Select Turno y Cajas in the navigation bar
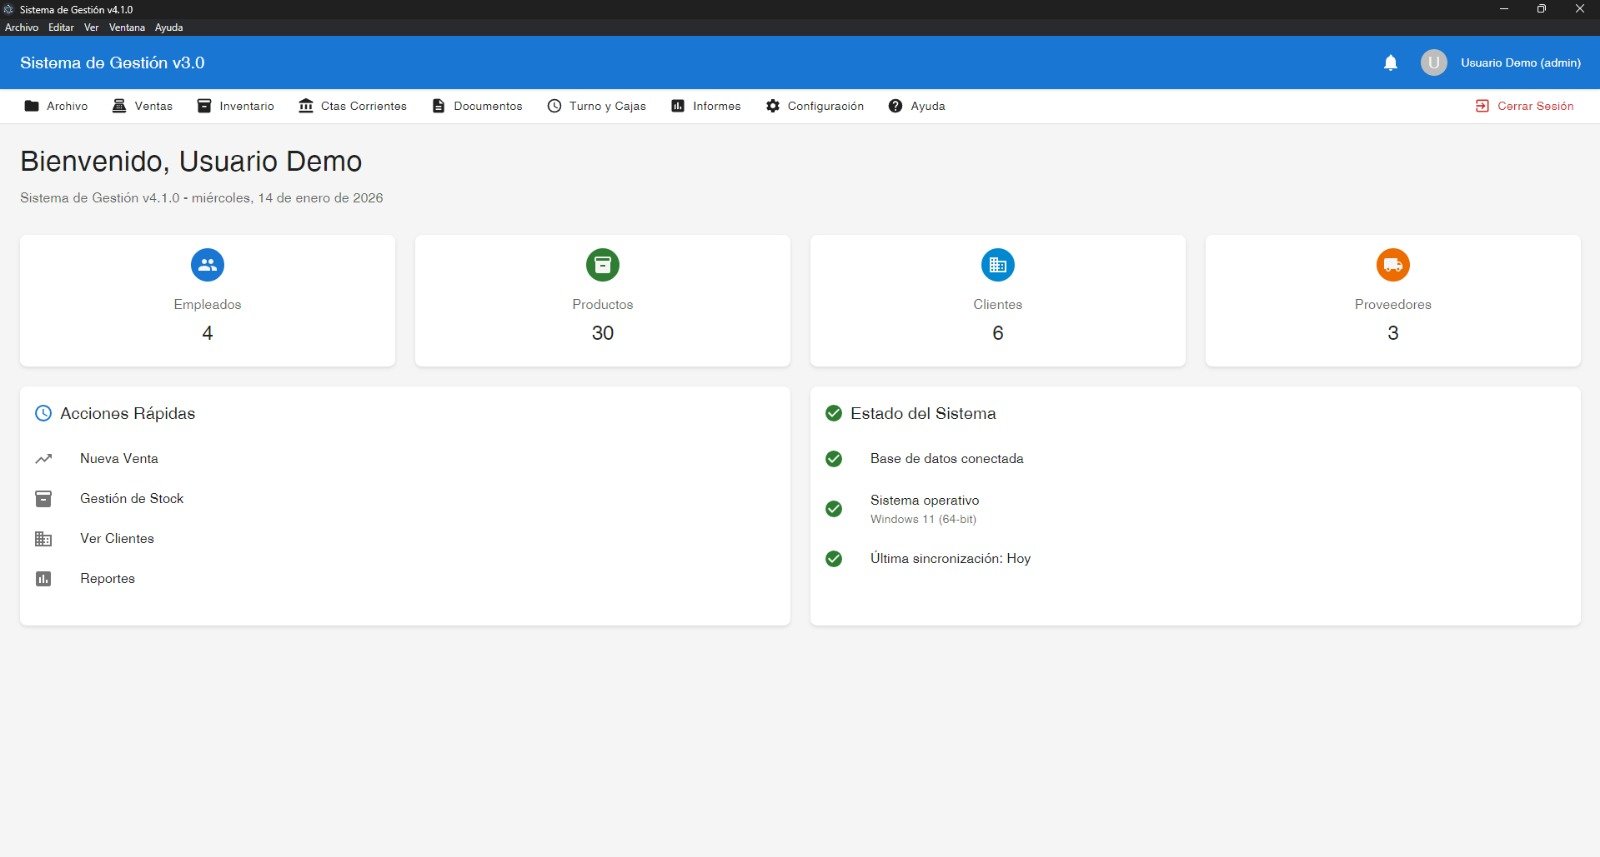This screenshot has width=1600, height=857. (597, 106)
